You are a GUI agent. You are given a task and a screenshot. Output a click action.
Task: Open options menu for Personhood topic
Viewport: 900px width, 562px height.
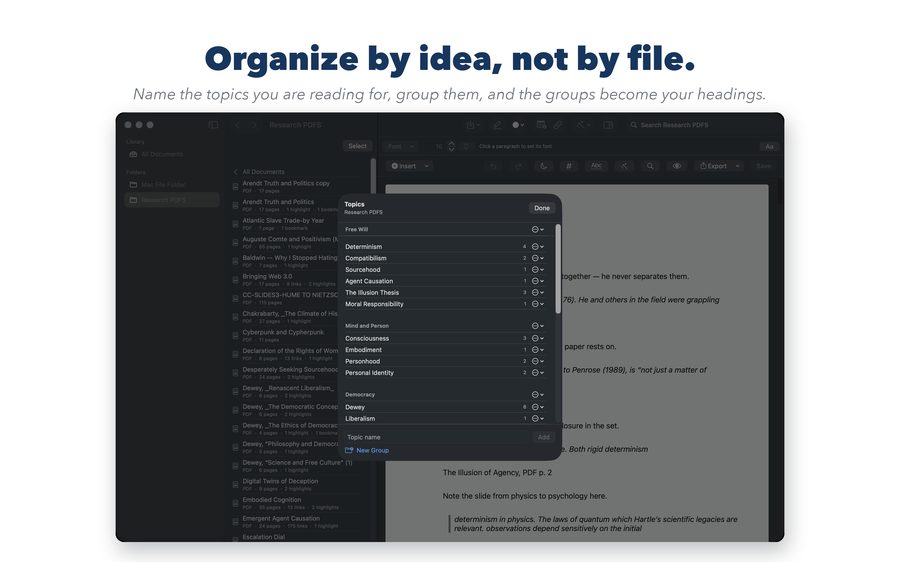click(537, 361)
